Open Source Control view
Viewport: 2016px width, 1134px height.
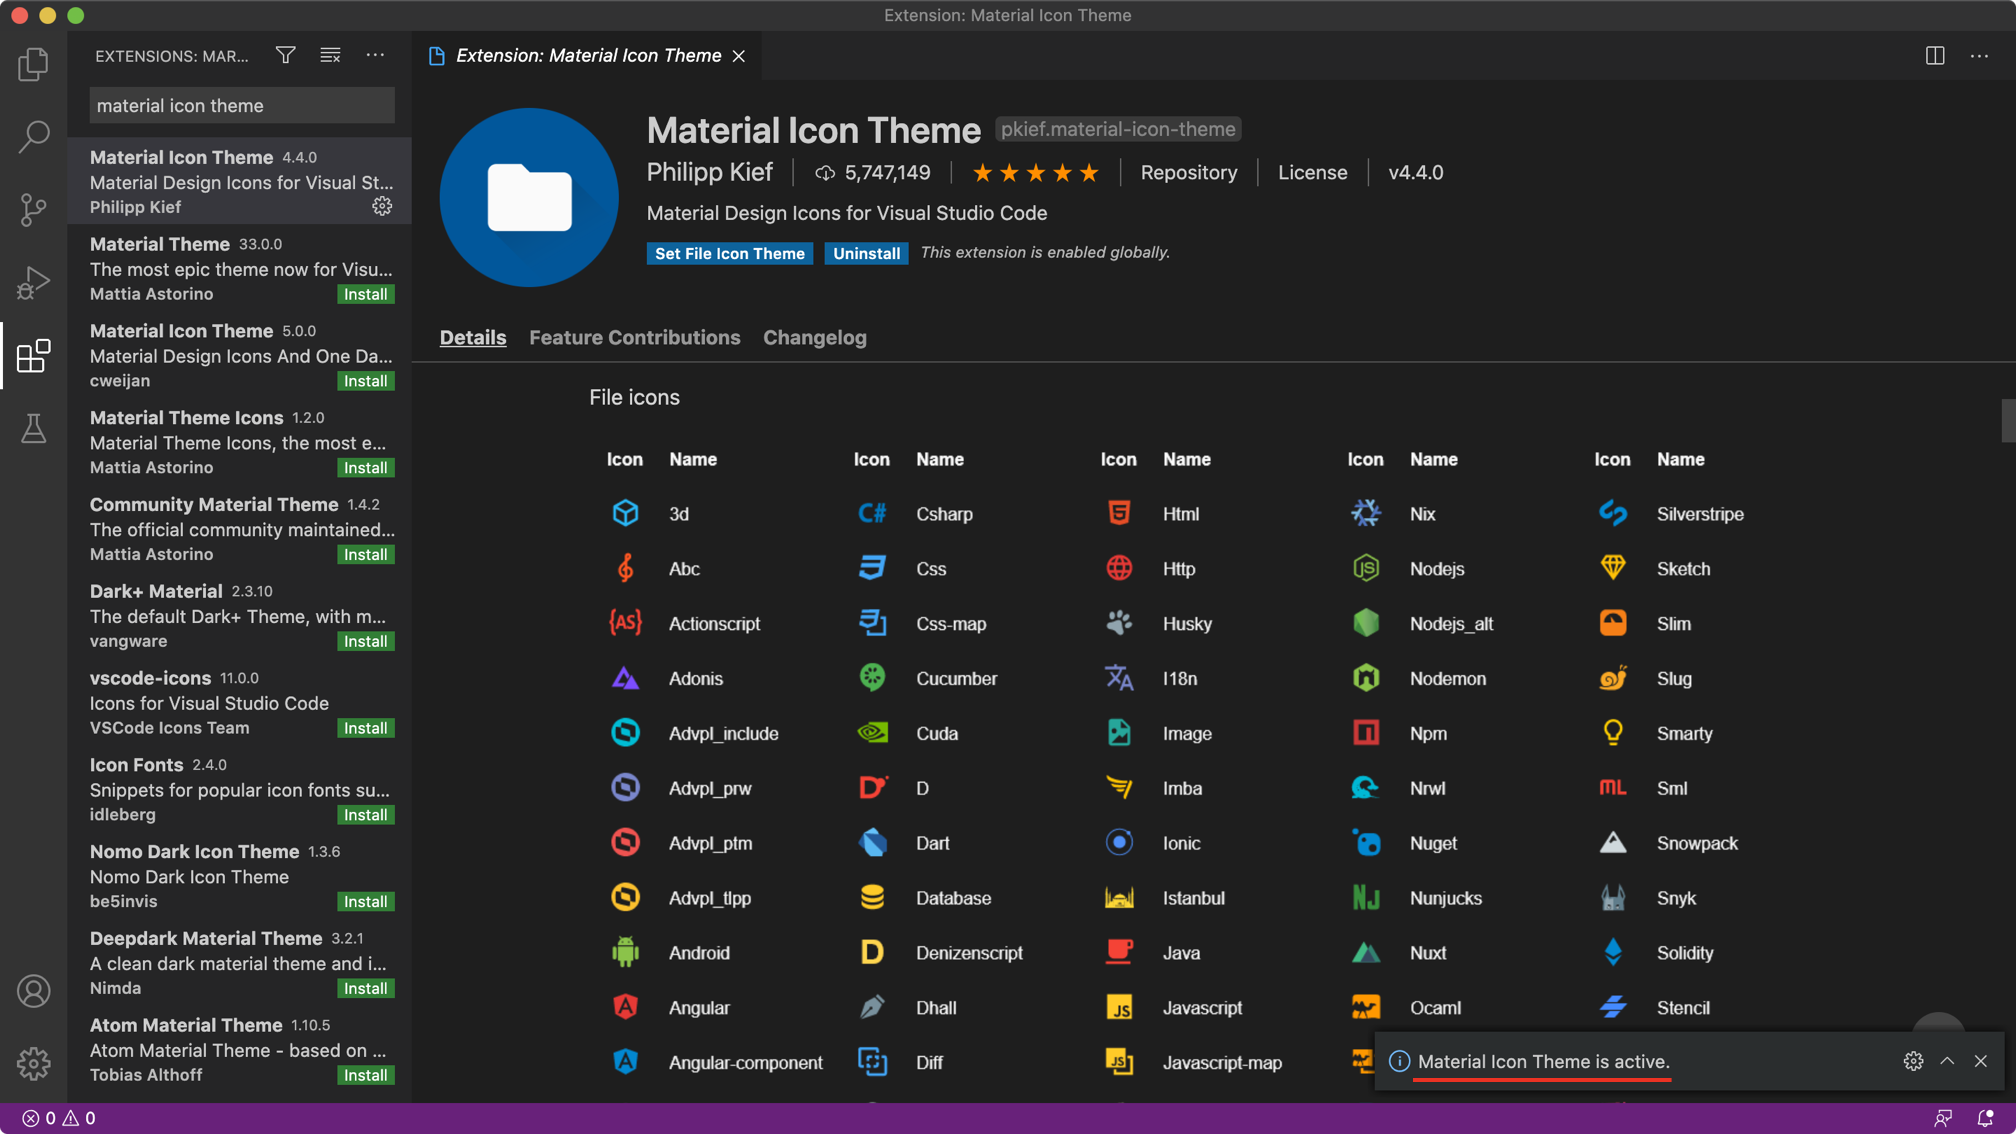pos(33,209)
